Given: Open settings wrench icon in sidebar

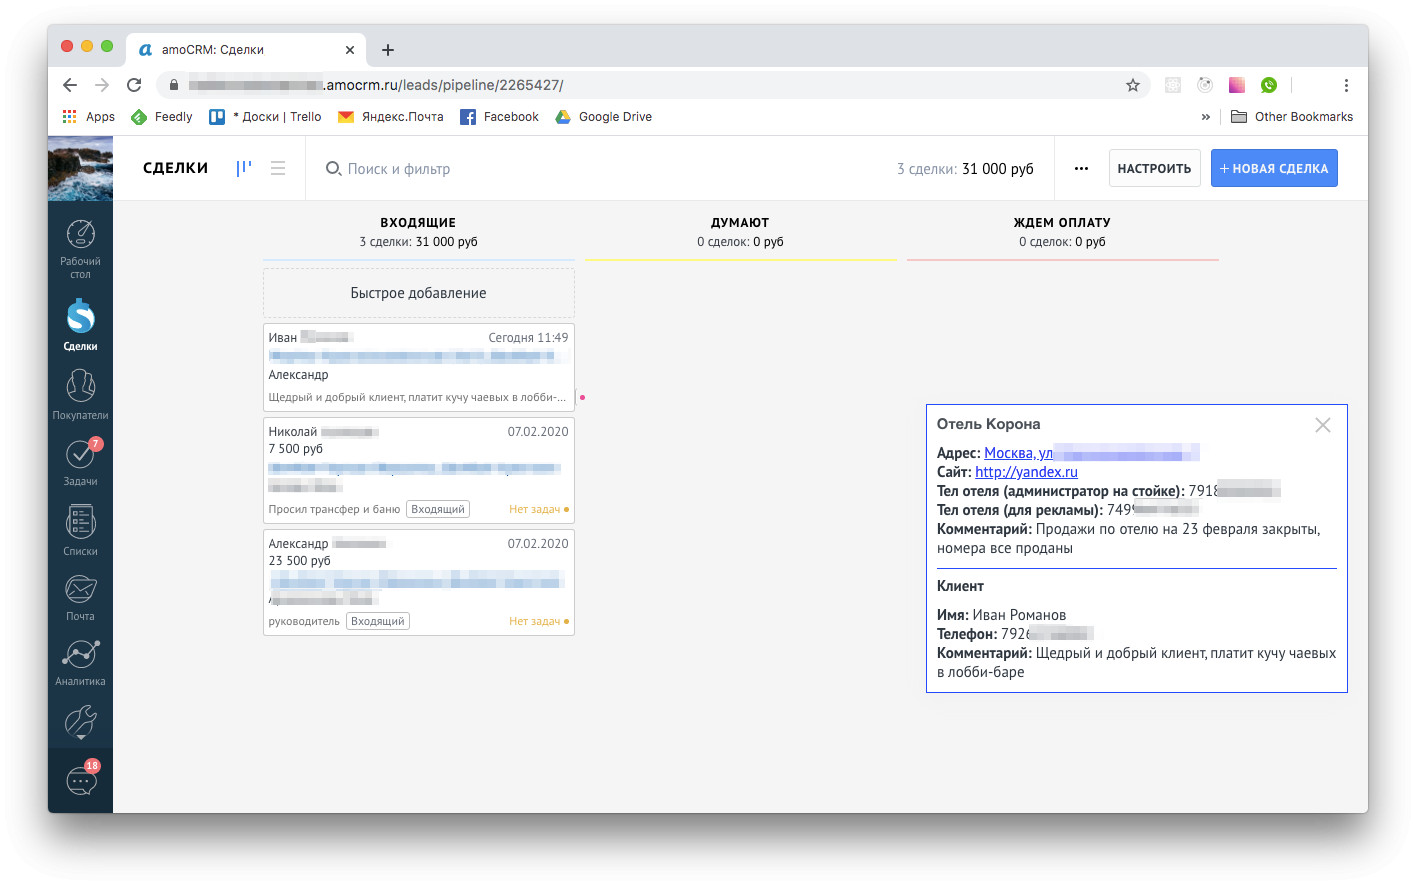Looking at the screenshot, I should tap(80, 722).
